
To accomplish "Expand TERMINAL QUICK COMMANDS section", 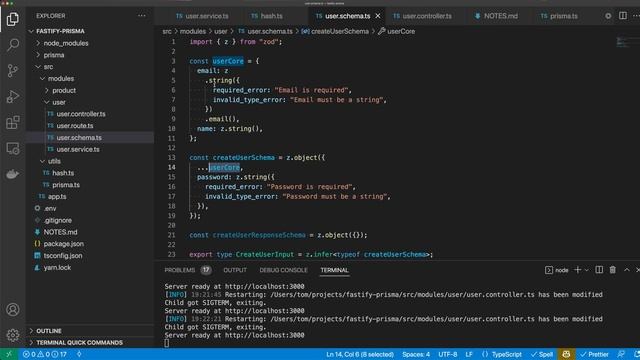I will 90,342.
